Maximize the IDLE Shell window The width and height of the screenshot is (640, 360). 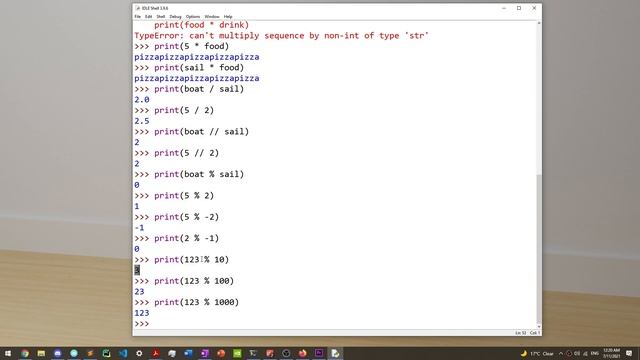point(519,8)
